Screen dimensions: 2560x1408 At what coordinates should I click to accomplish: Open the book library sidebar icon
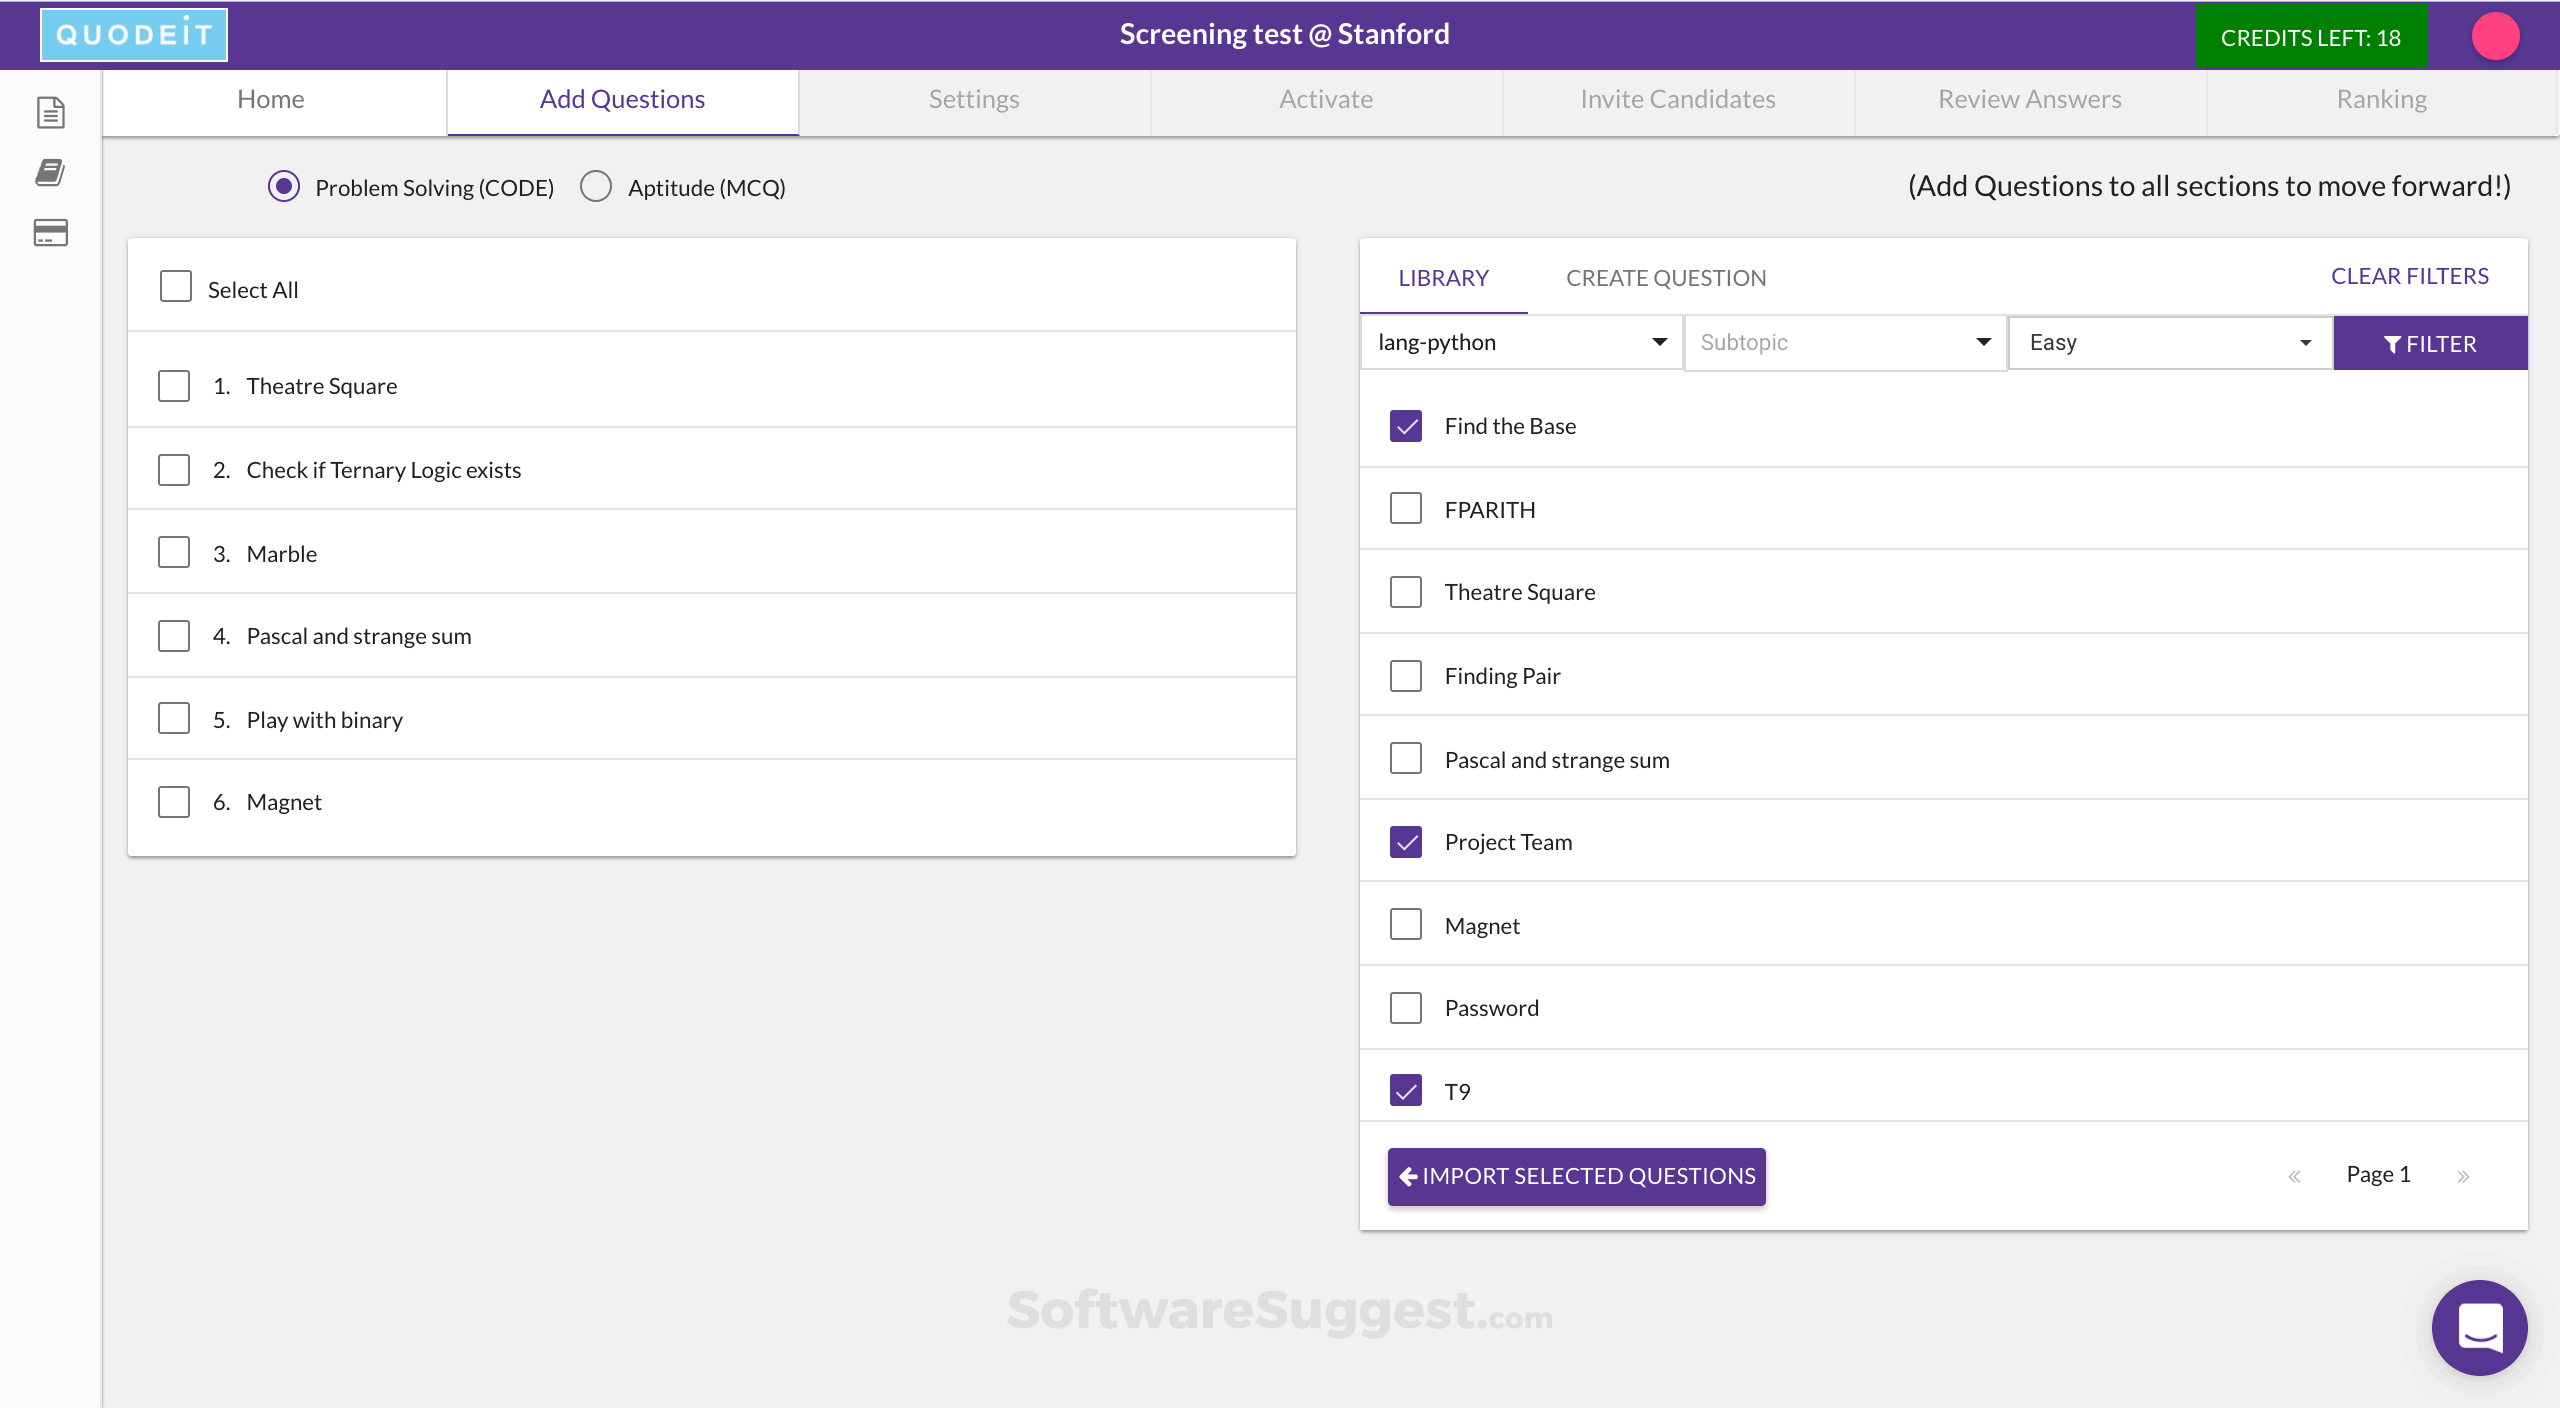click(51, 172)
